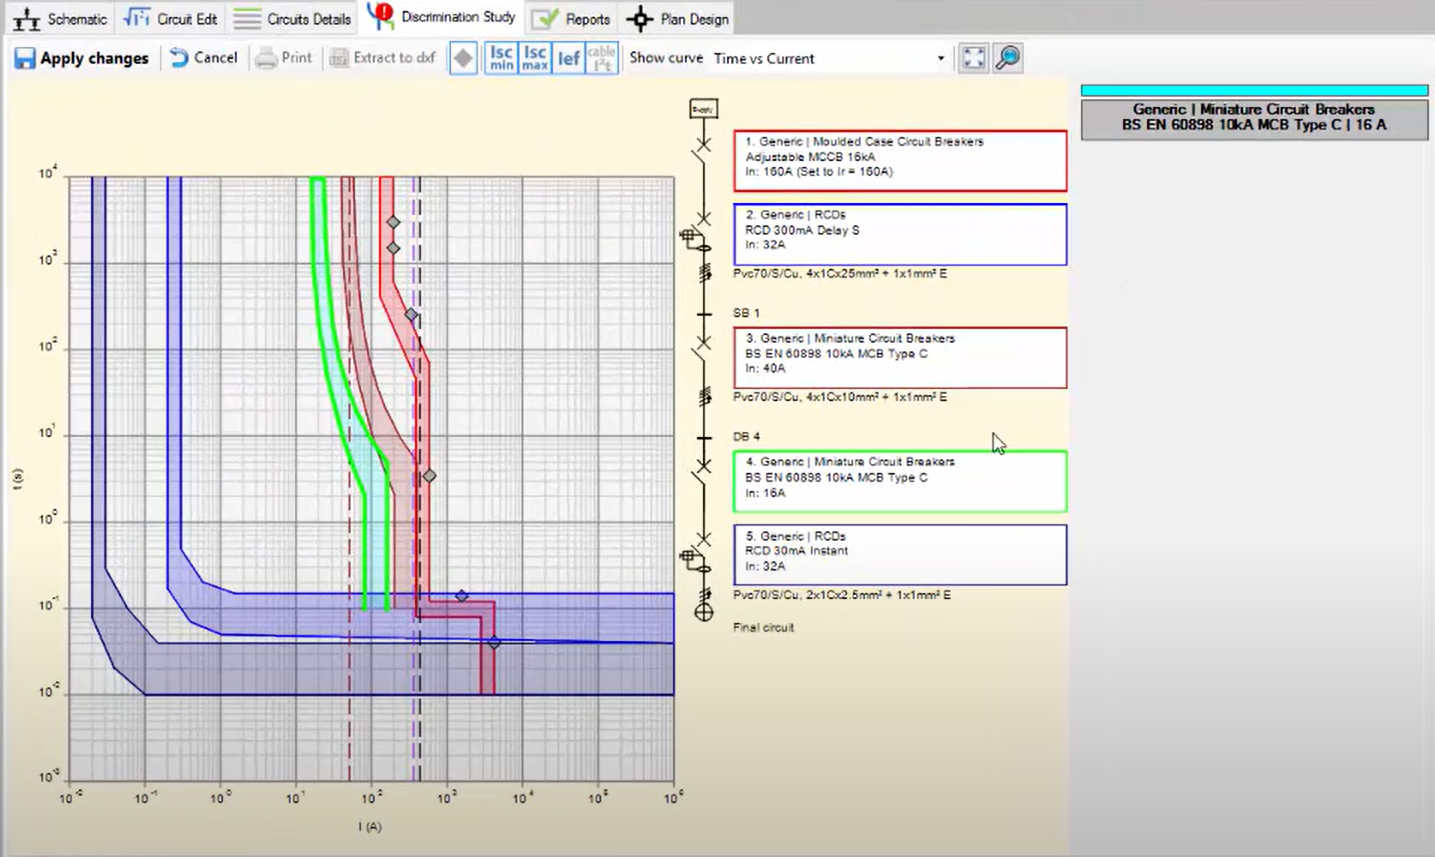The image size is (1435, 857).
Task: Open the Show curve dropdown
Action: 829,58
